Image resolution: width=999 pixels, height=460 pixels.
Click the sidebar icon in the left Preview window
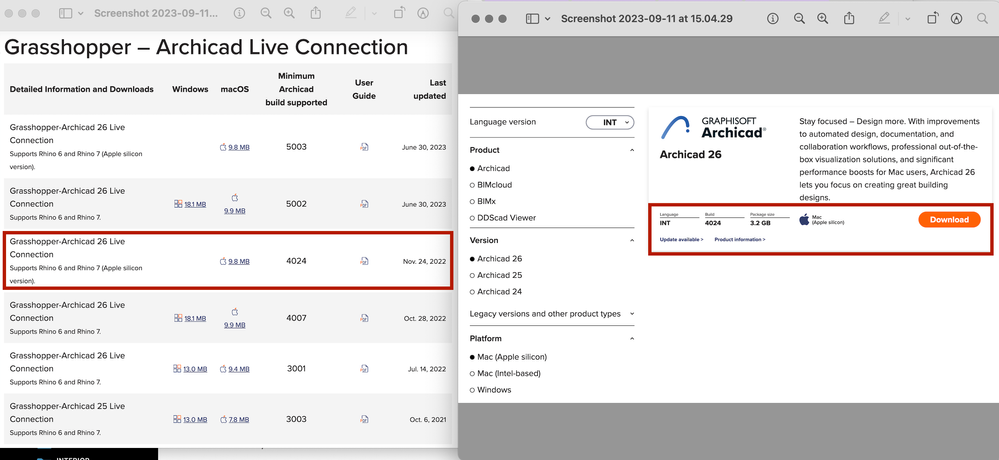(x=66, y=13)
